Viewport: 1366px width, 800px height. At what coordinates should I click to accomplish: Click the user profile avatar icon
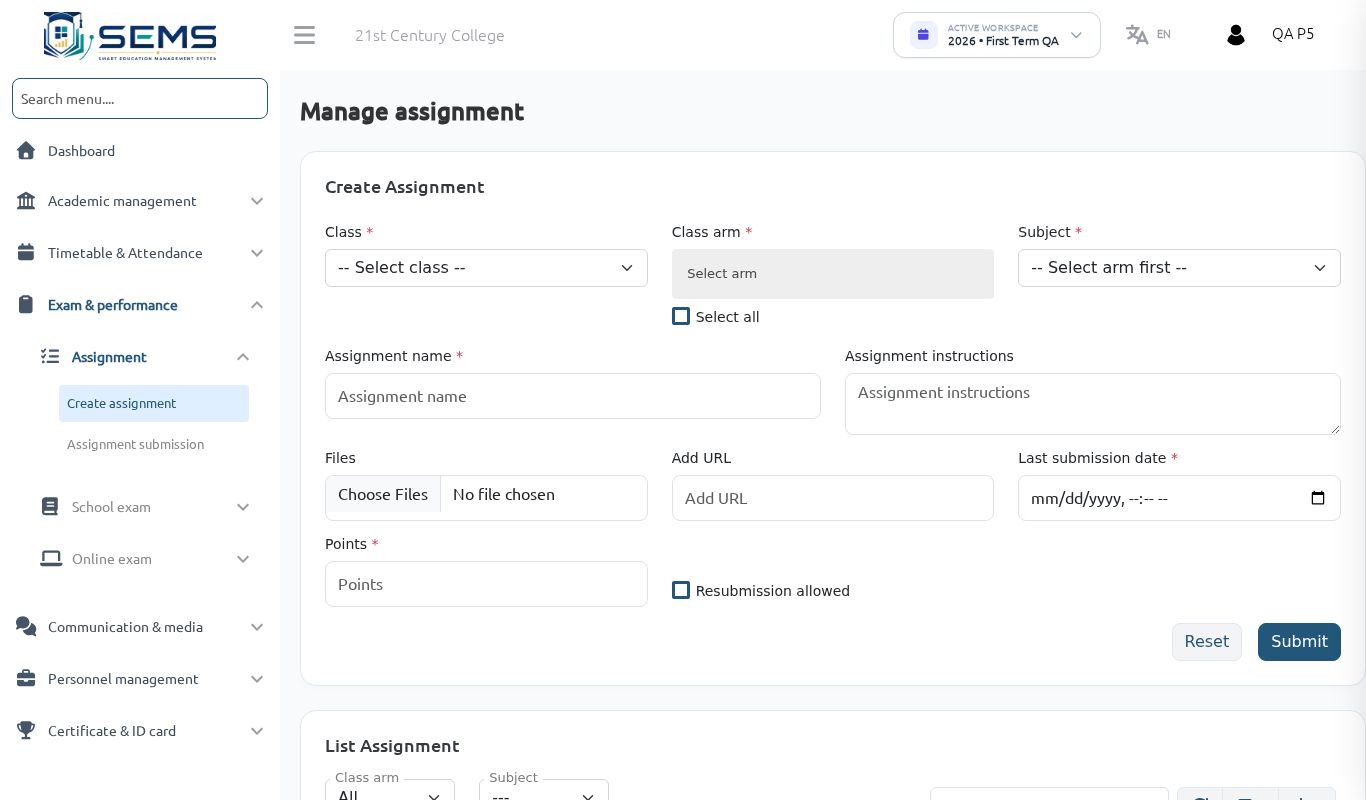1236,35
